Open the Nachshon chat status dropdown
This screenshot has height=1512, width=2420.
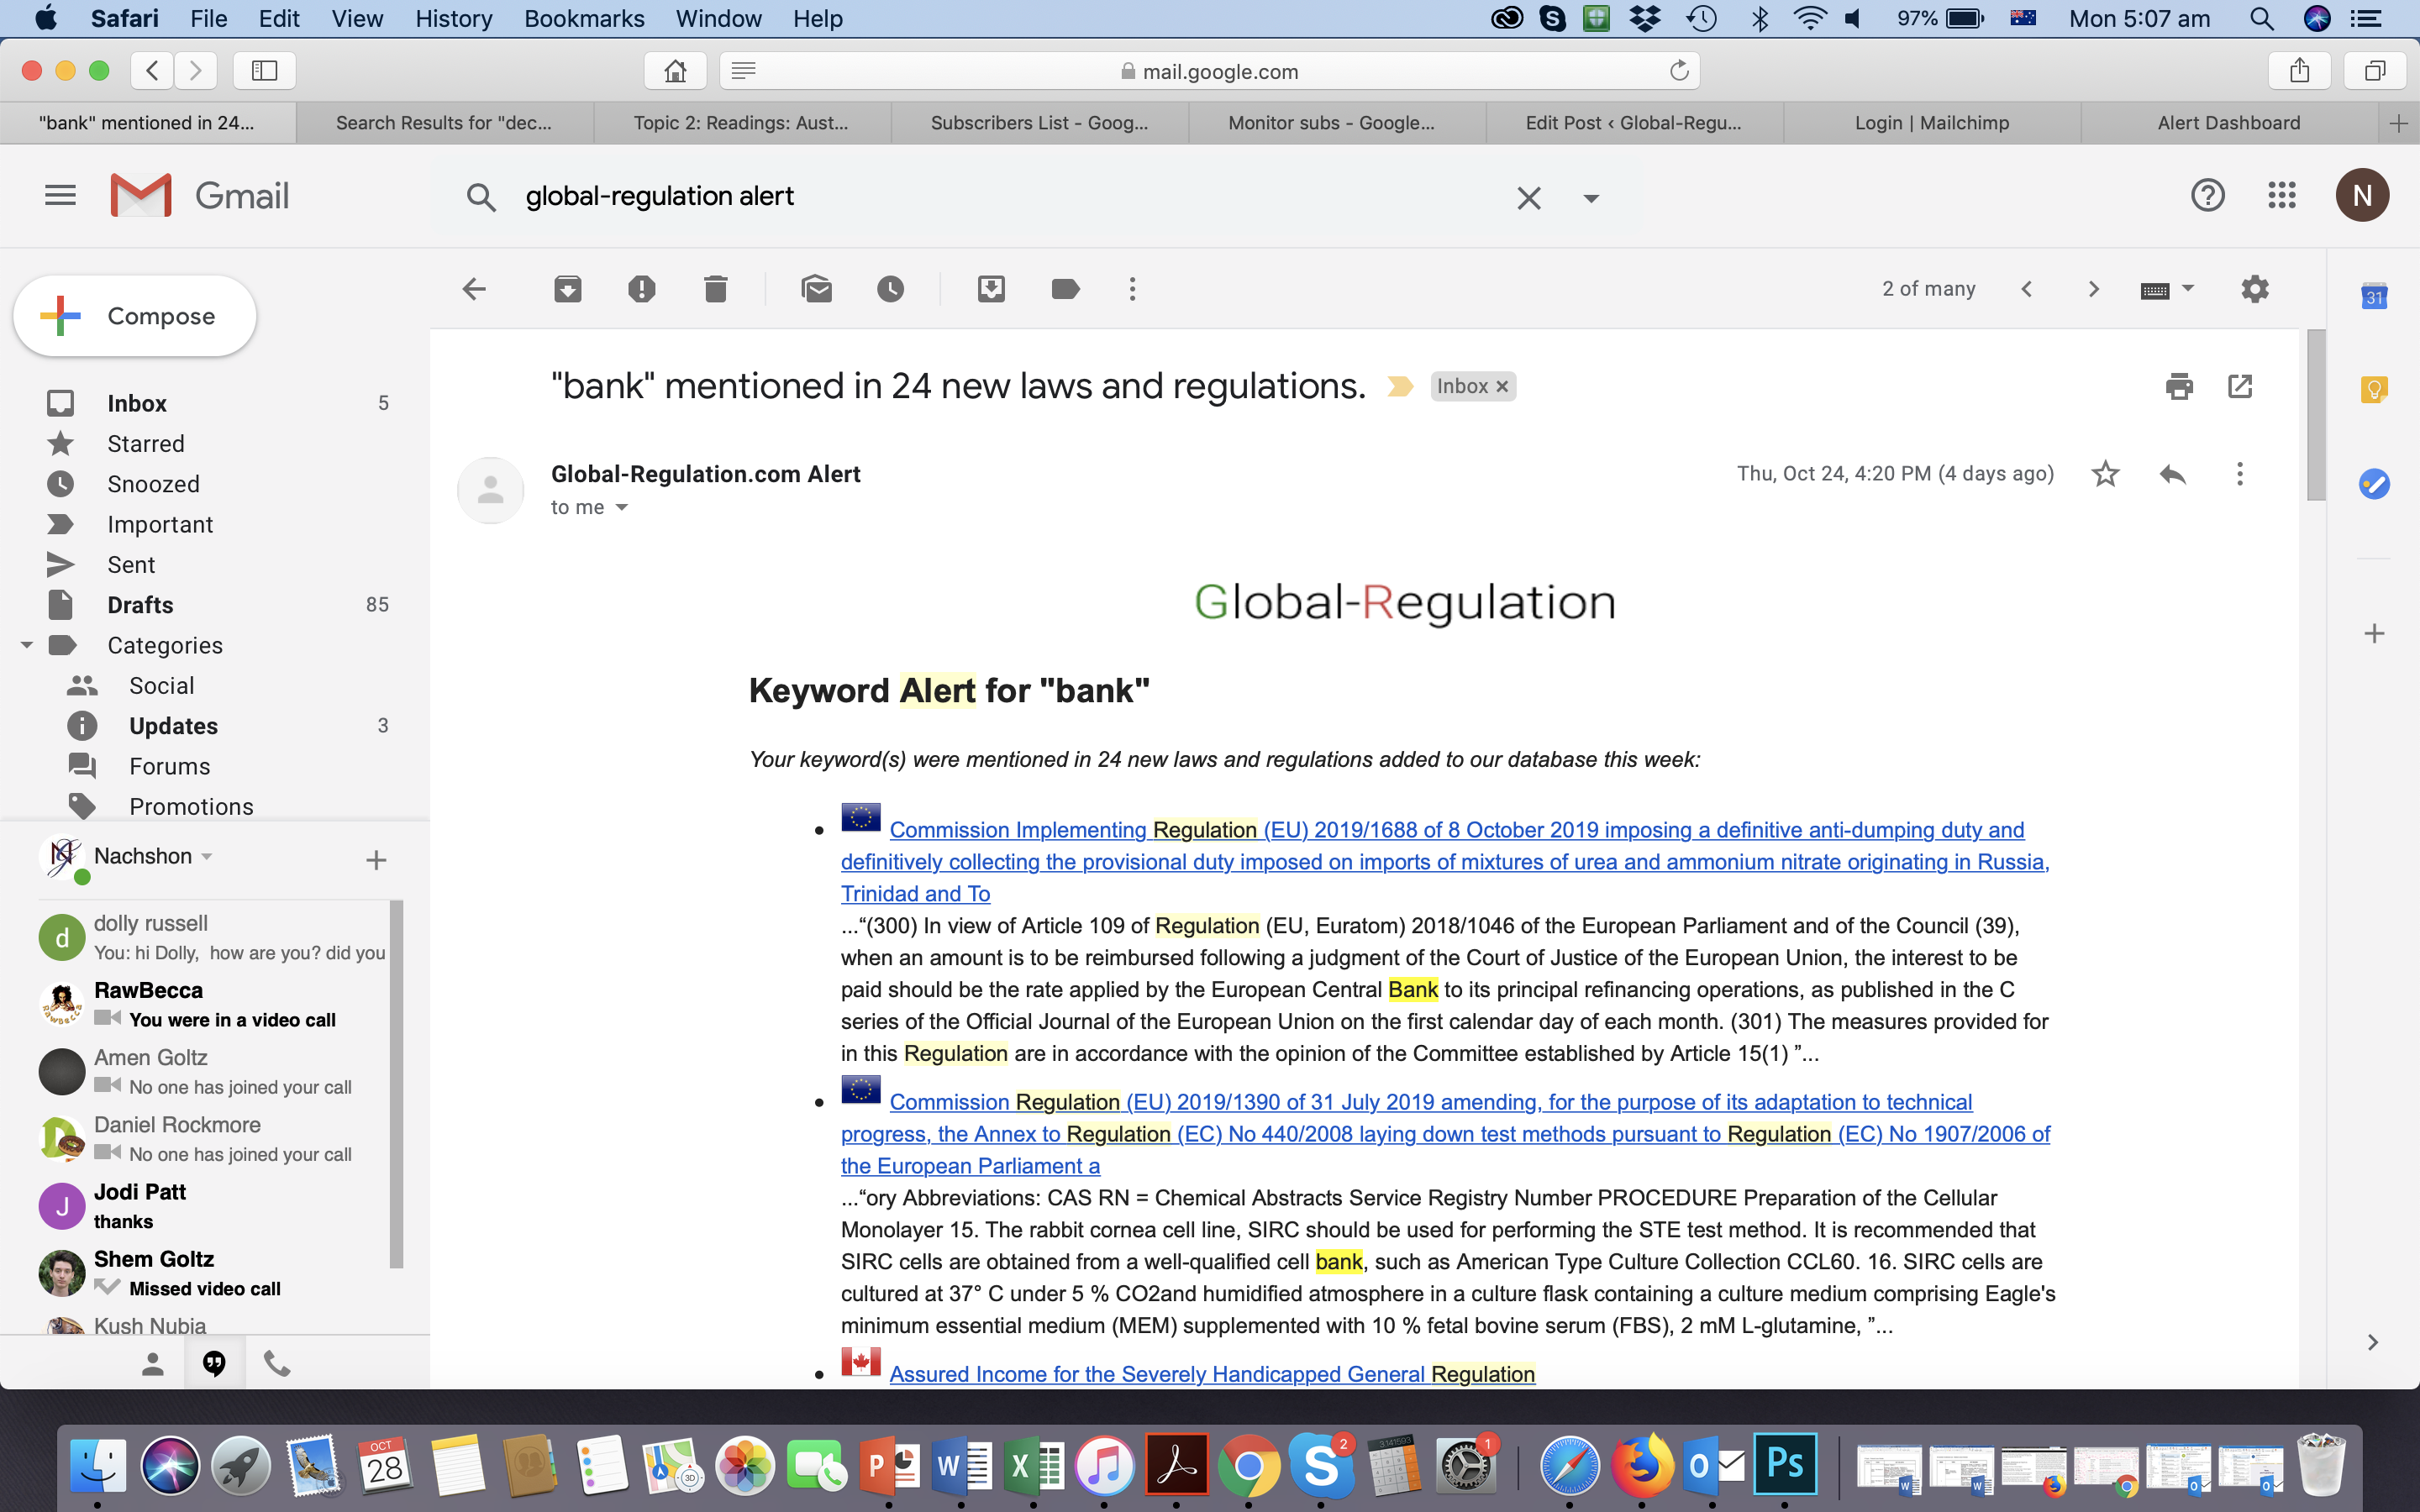coord(207,857)
